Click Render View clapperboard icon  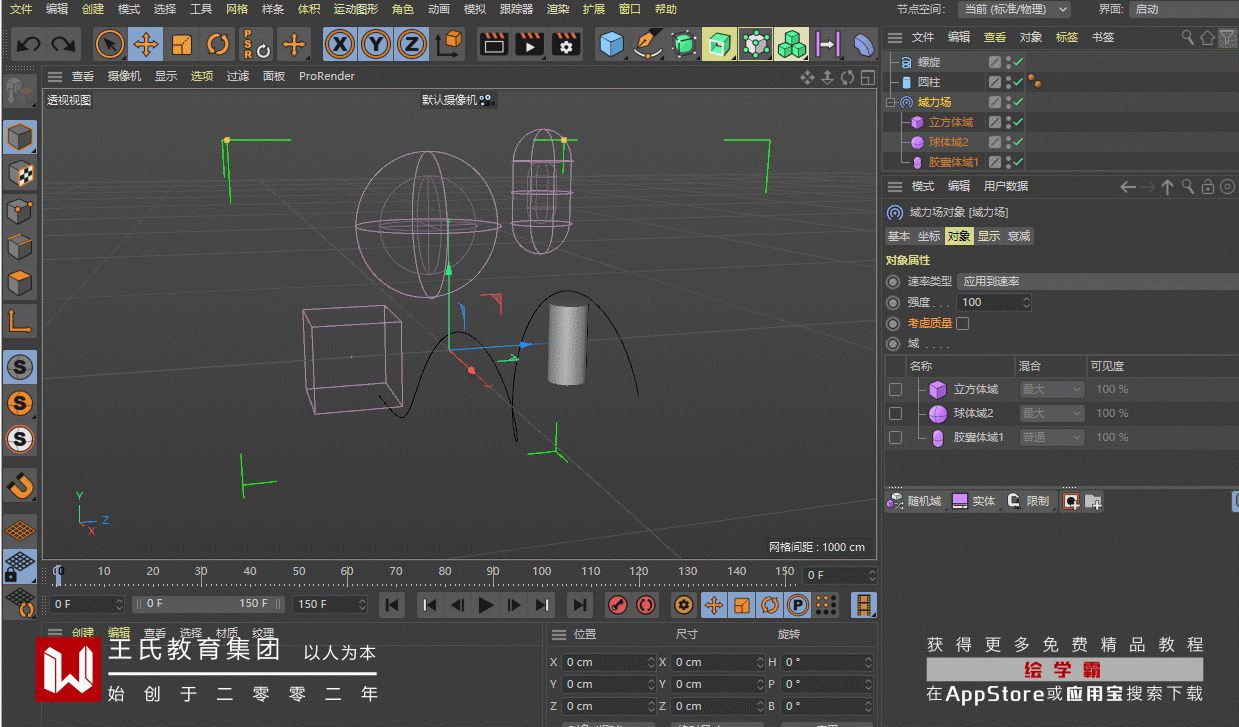point(493,44)
